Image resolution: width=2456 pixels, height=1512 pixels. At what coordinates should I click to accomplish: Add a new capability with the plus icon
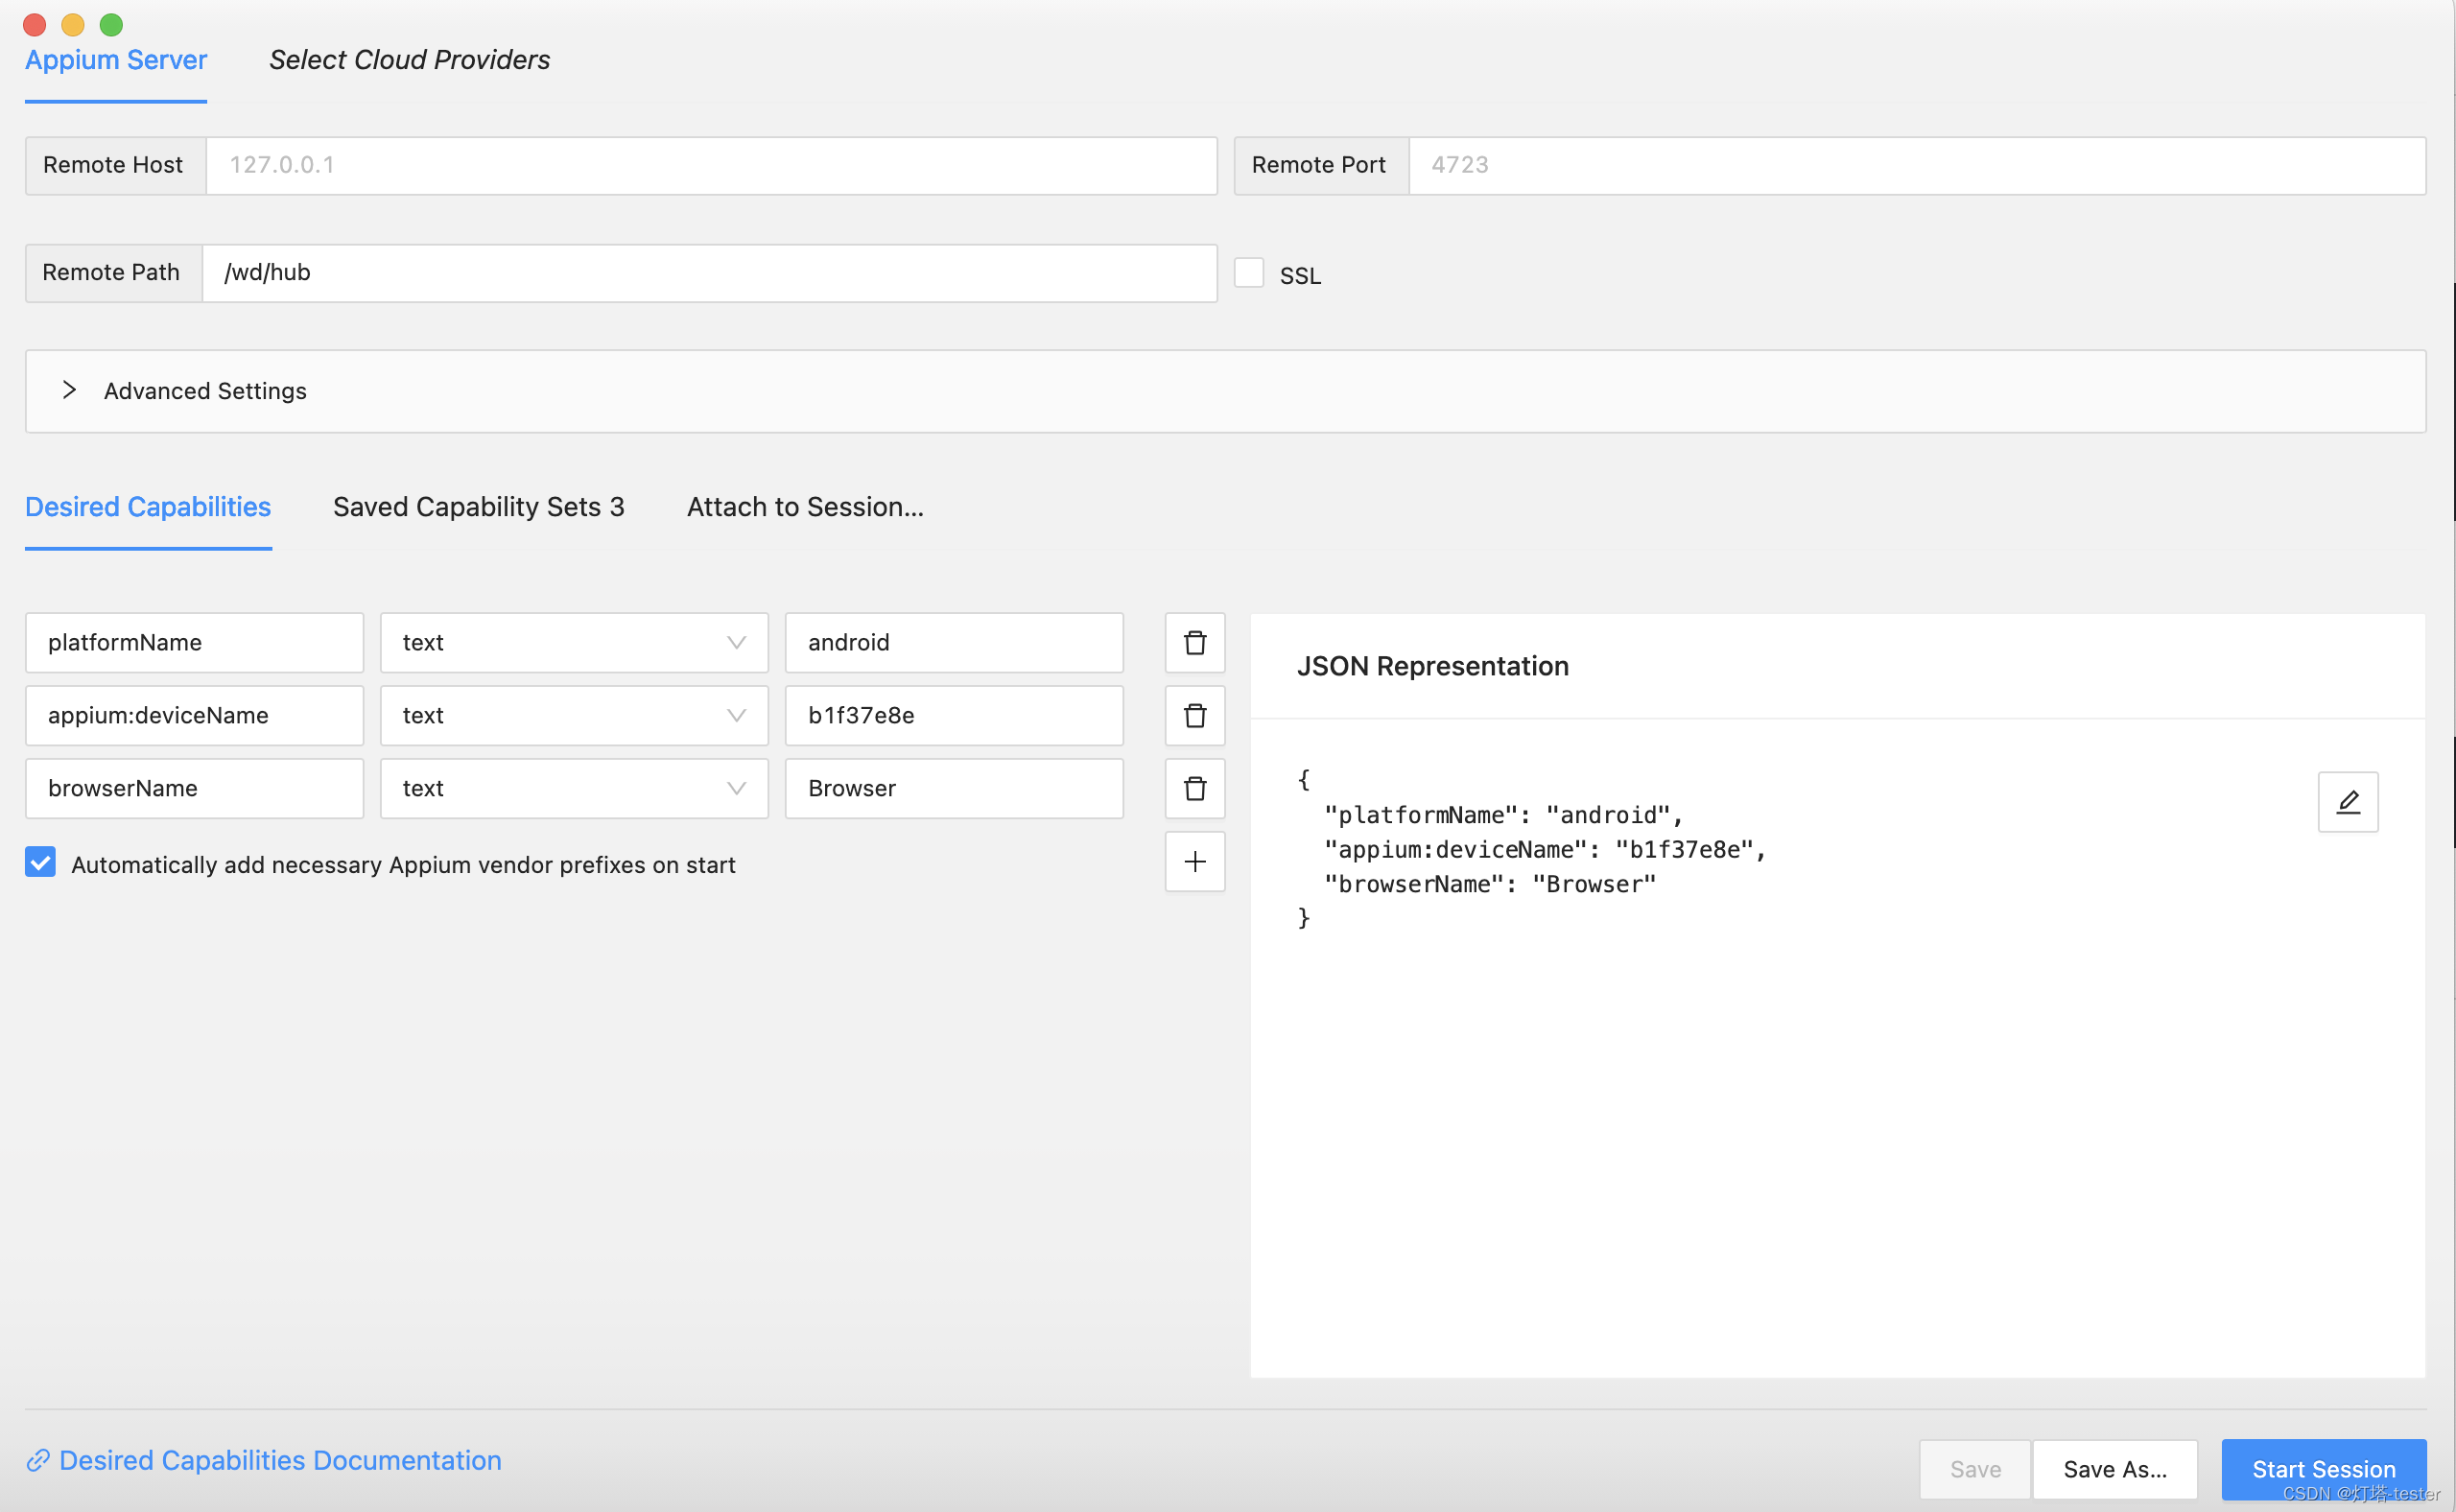click(1194, 861)
